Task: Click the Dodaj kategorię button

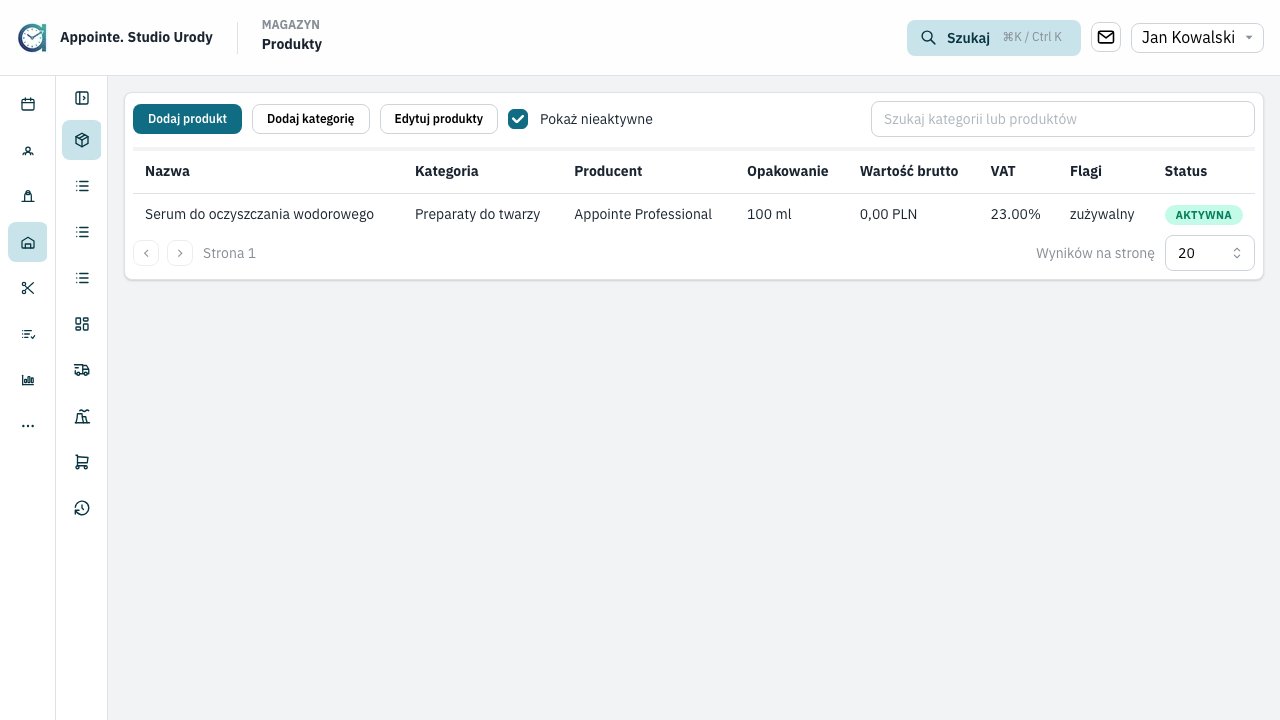Action: coord(311,119)
